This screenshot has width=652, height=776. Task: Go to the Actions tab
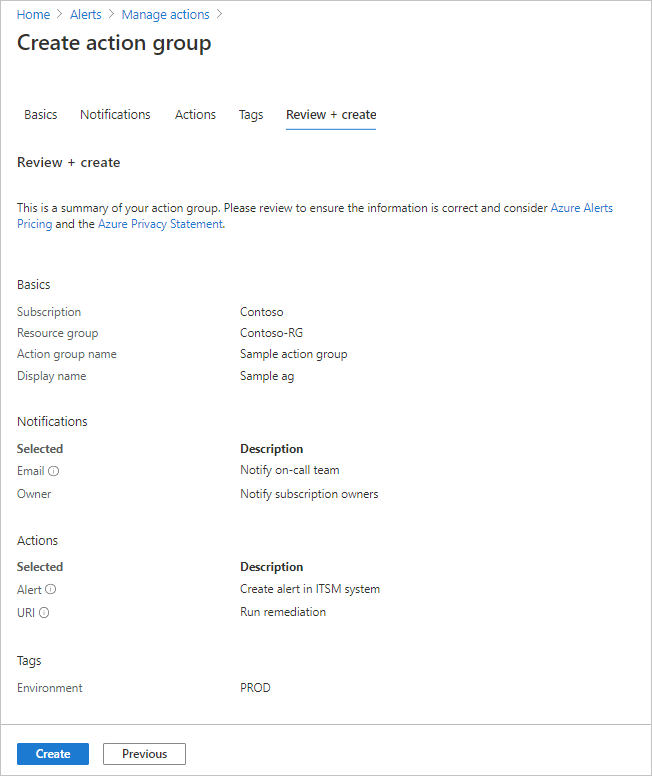pos(195,115)
